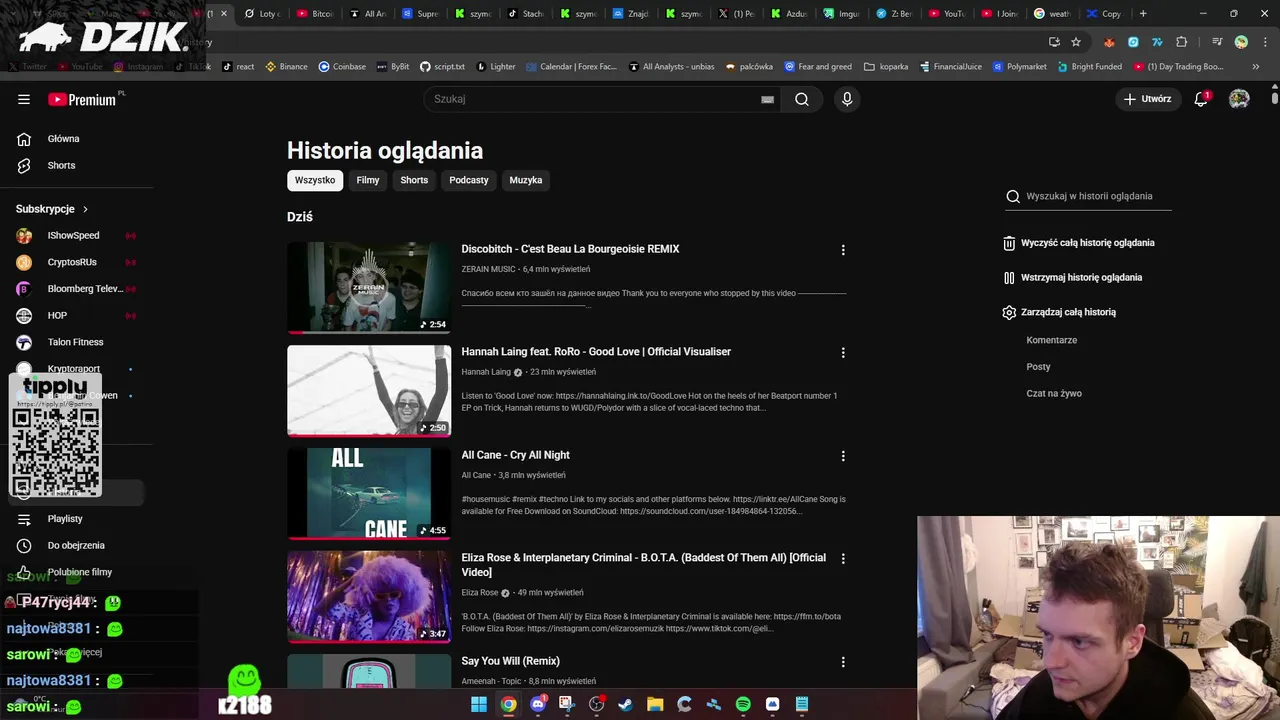
Task: Open Fear and greed bookmark
Action: click(818, 66)
